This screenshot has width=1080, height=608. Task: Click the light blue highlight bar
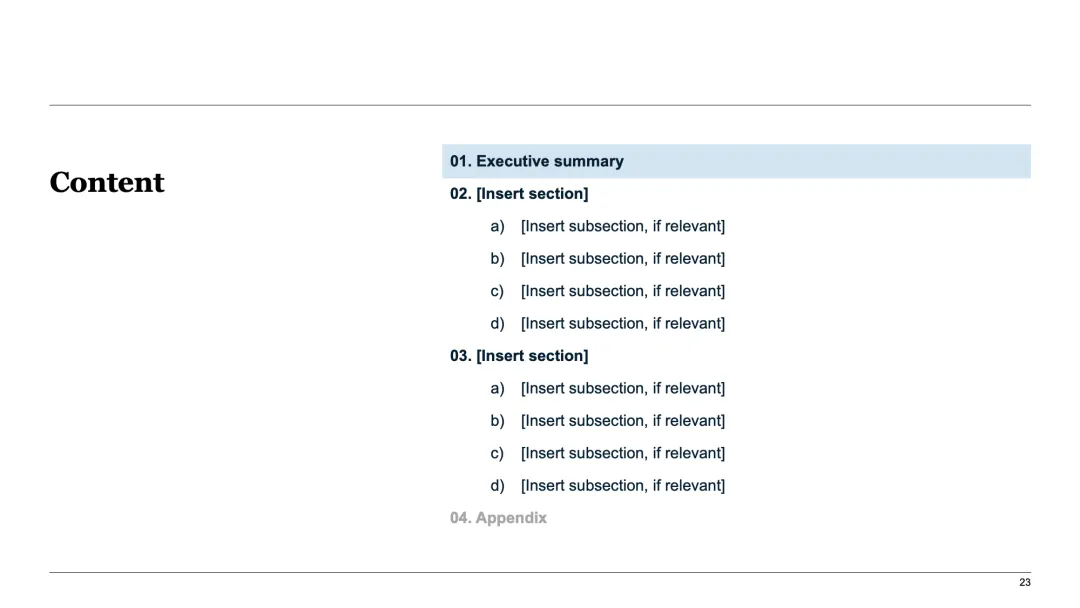coord(850,162)
